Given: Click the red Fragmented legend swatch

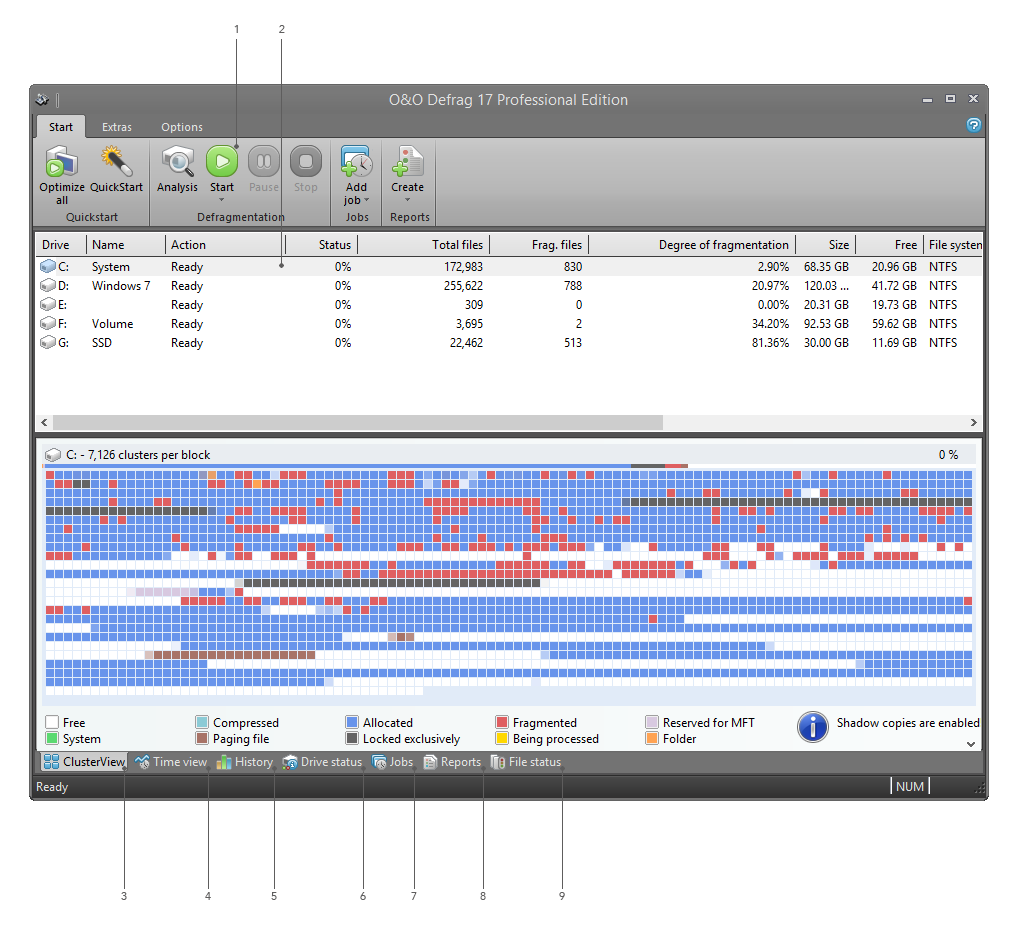Looking at the screenshot, I should pos(502,722).
